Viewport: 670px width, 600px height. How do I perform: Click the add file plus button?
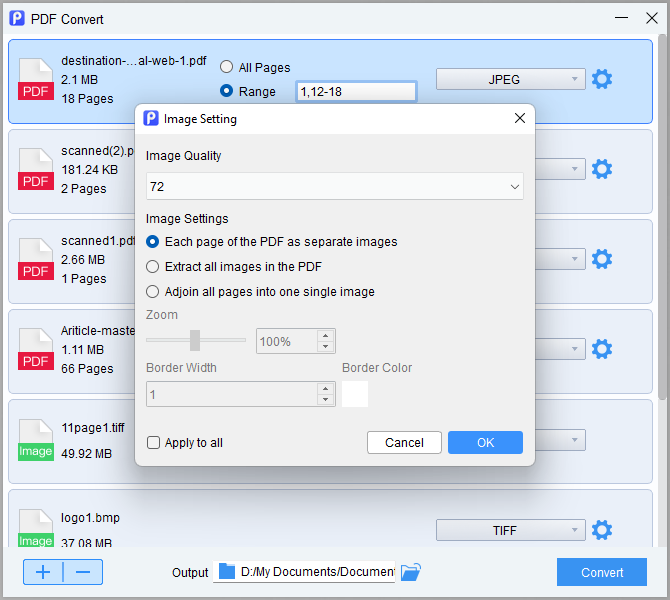(43, 572)
